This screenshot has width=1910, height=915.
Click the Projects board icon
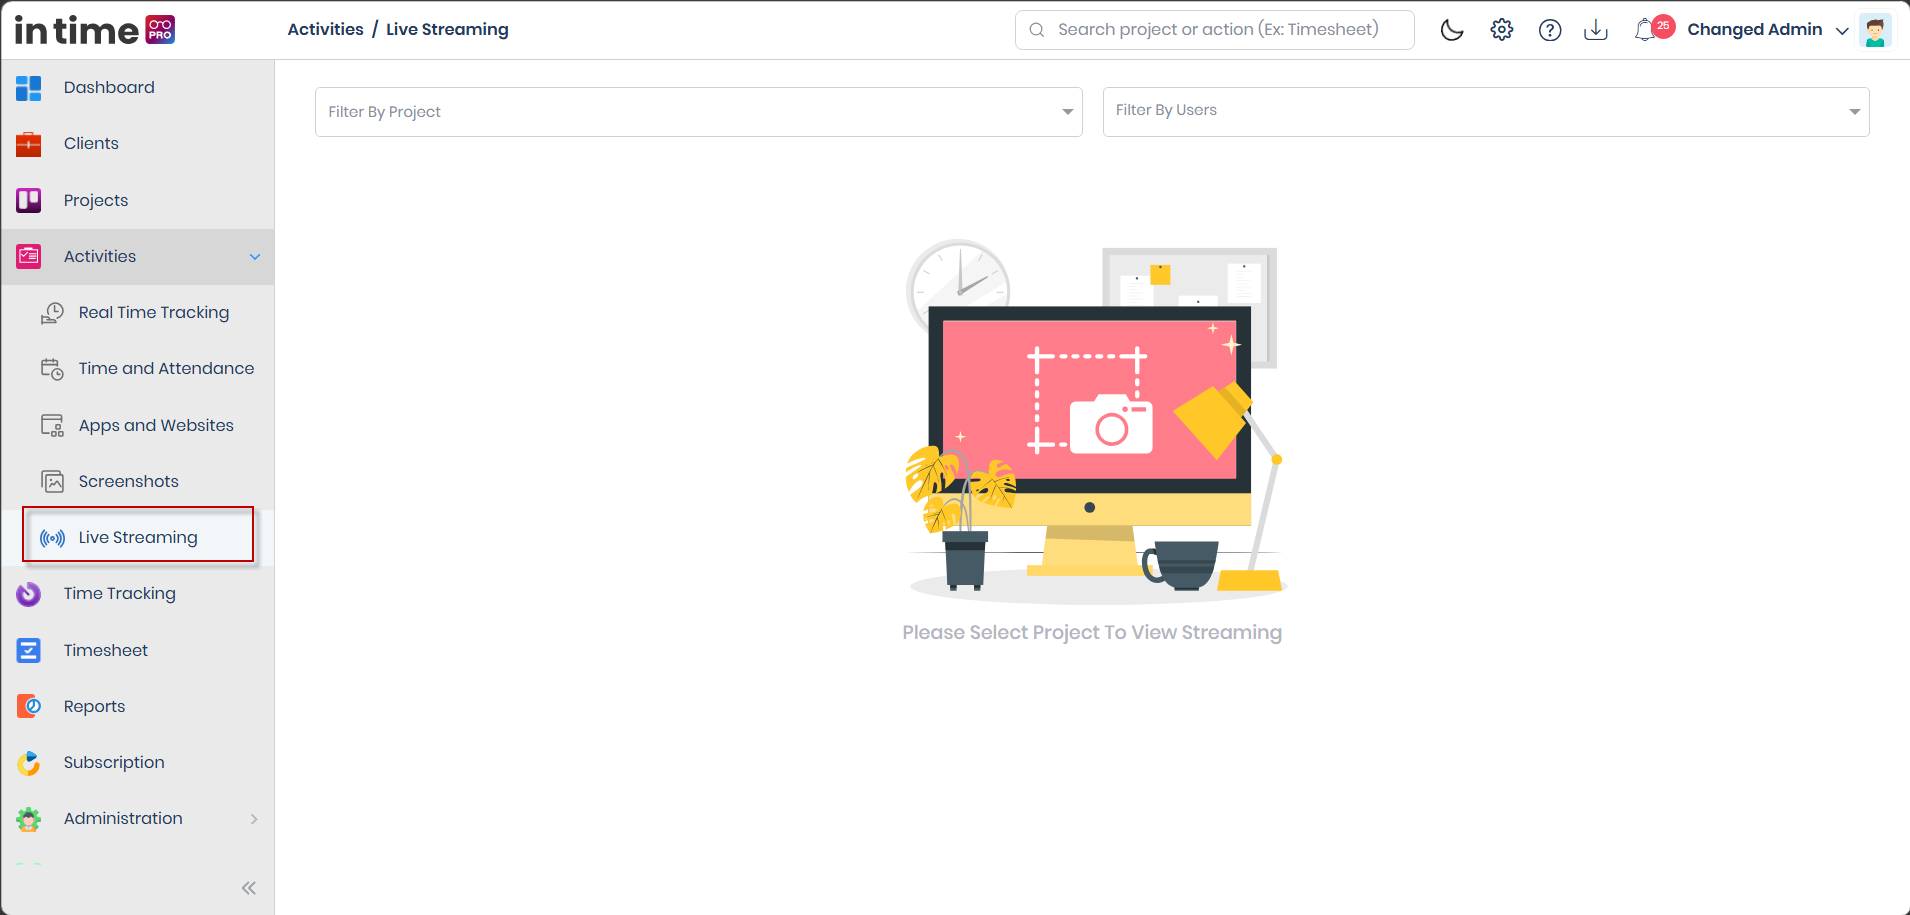click(x=29, y=200)
